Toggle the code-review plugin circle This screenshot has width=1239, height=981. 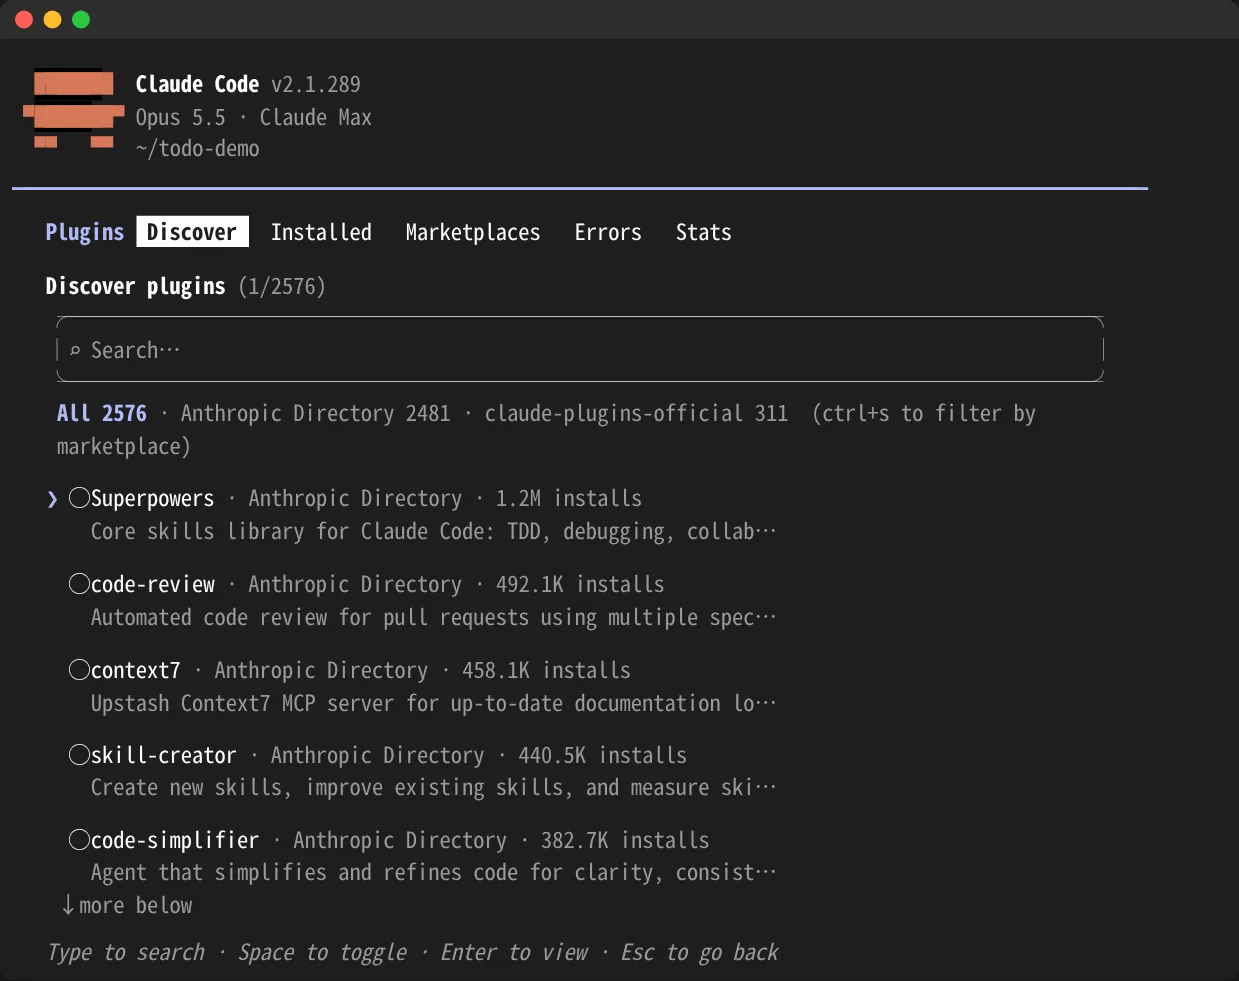tap(79, 584)
